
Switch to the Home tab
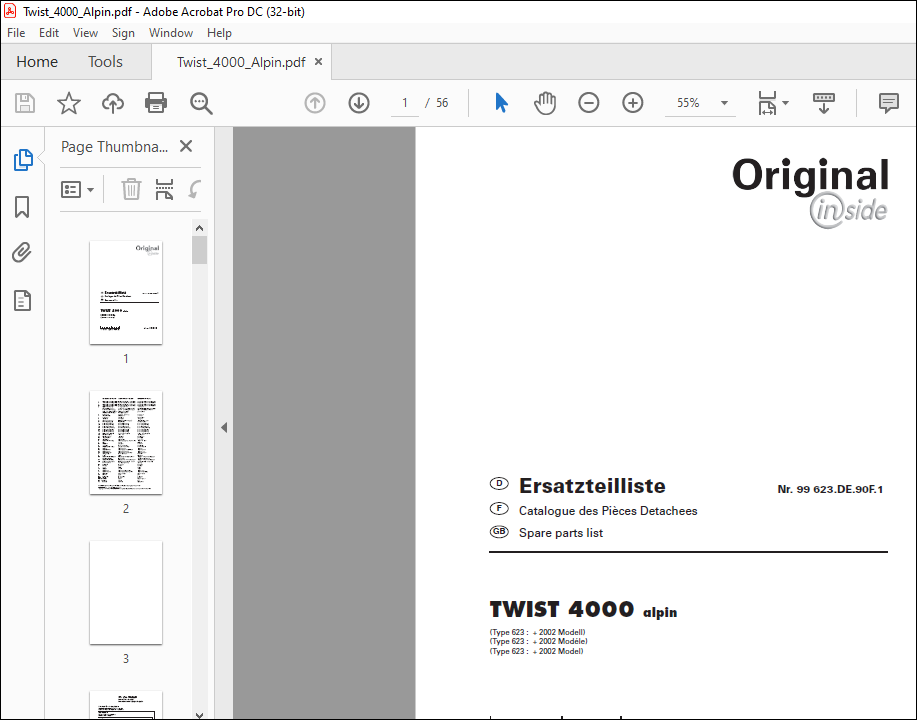[x=37, y=61]
